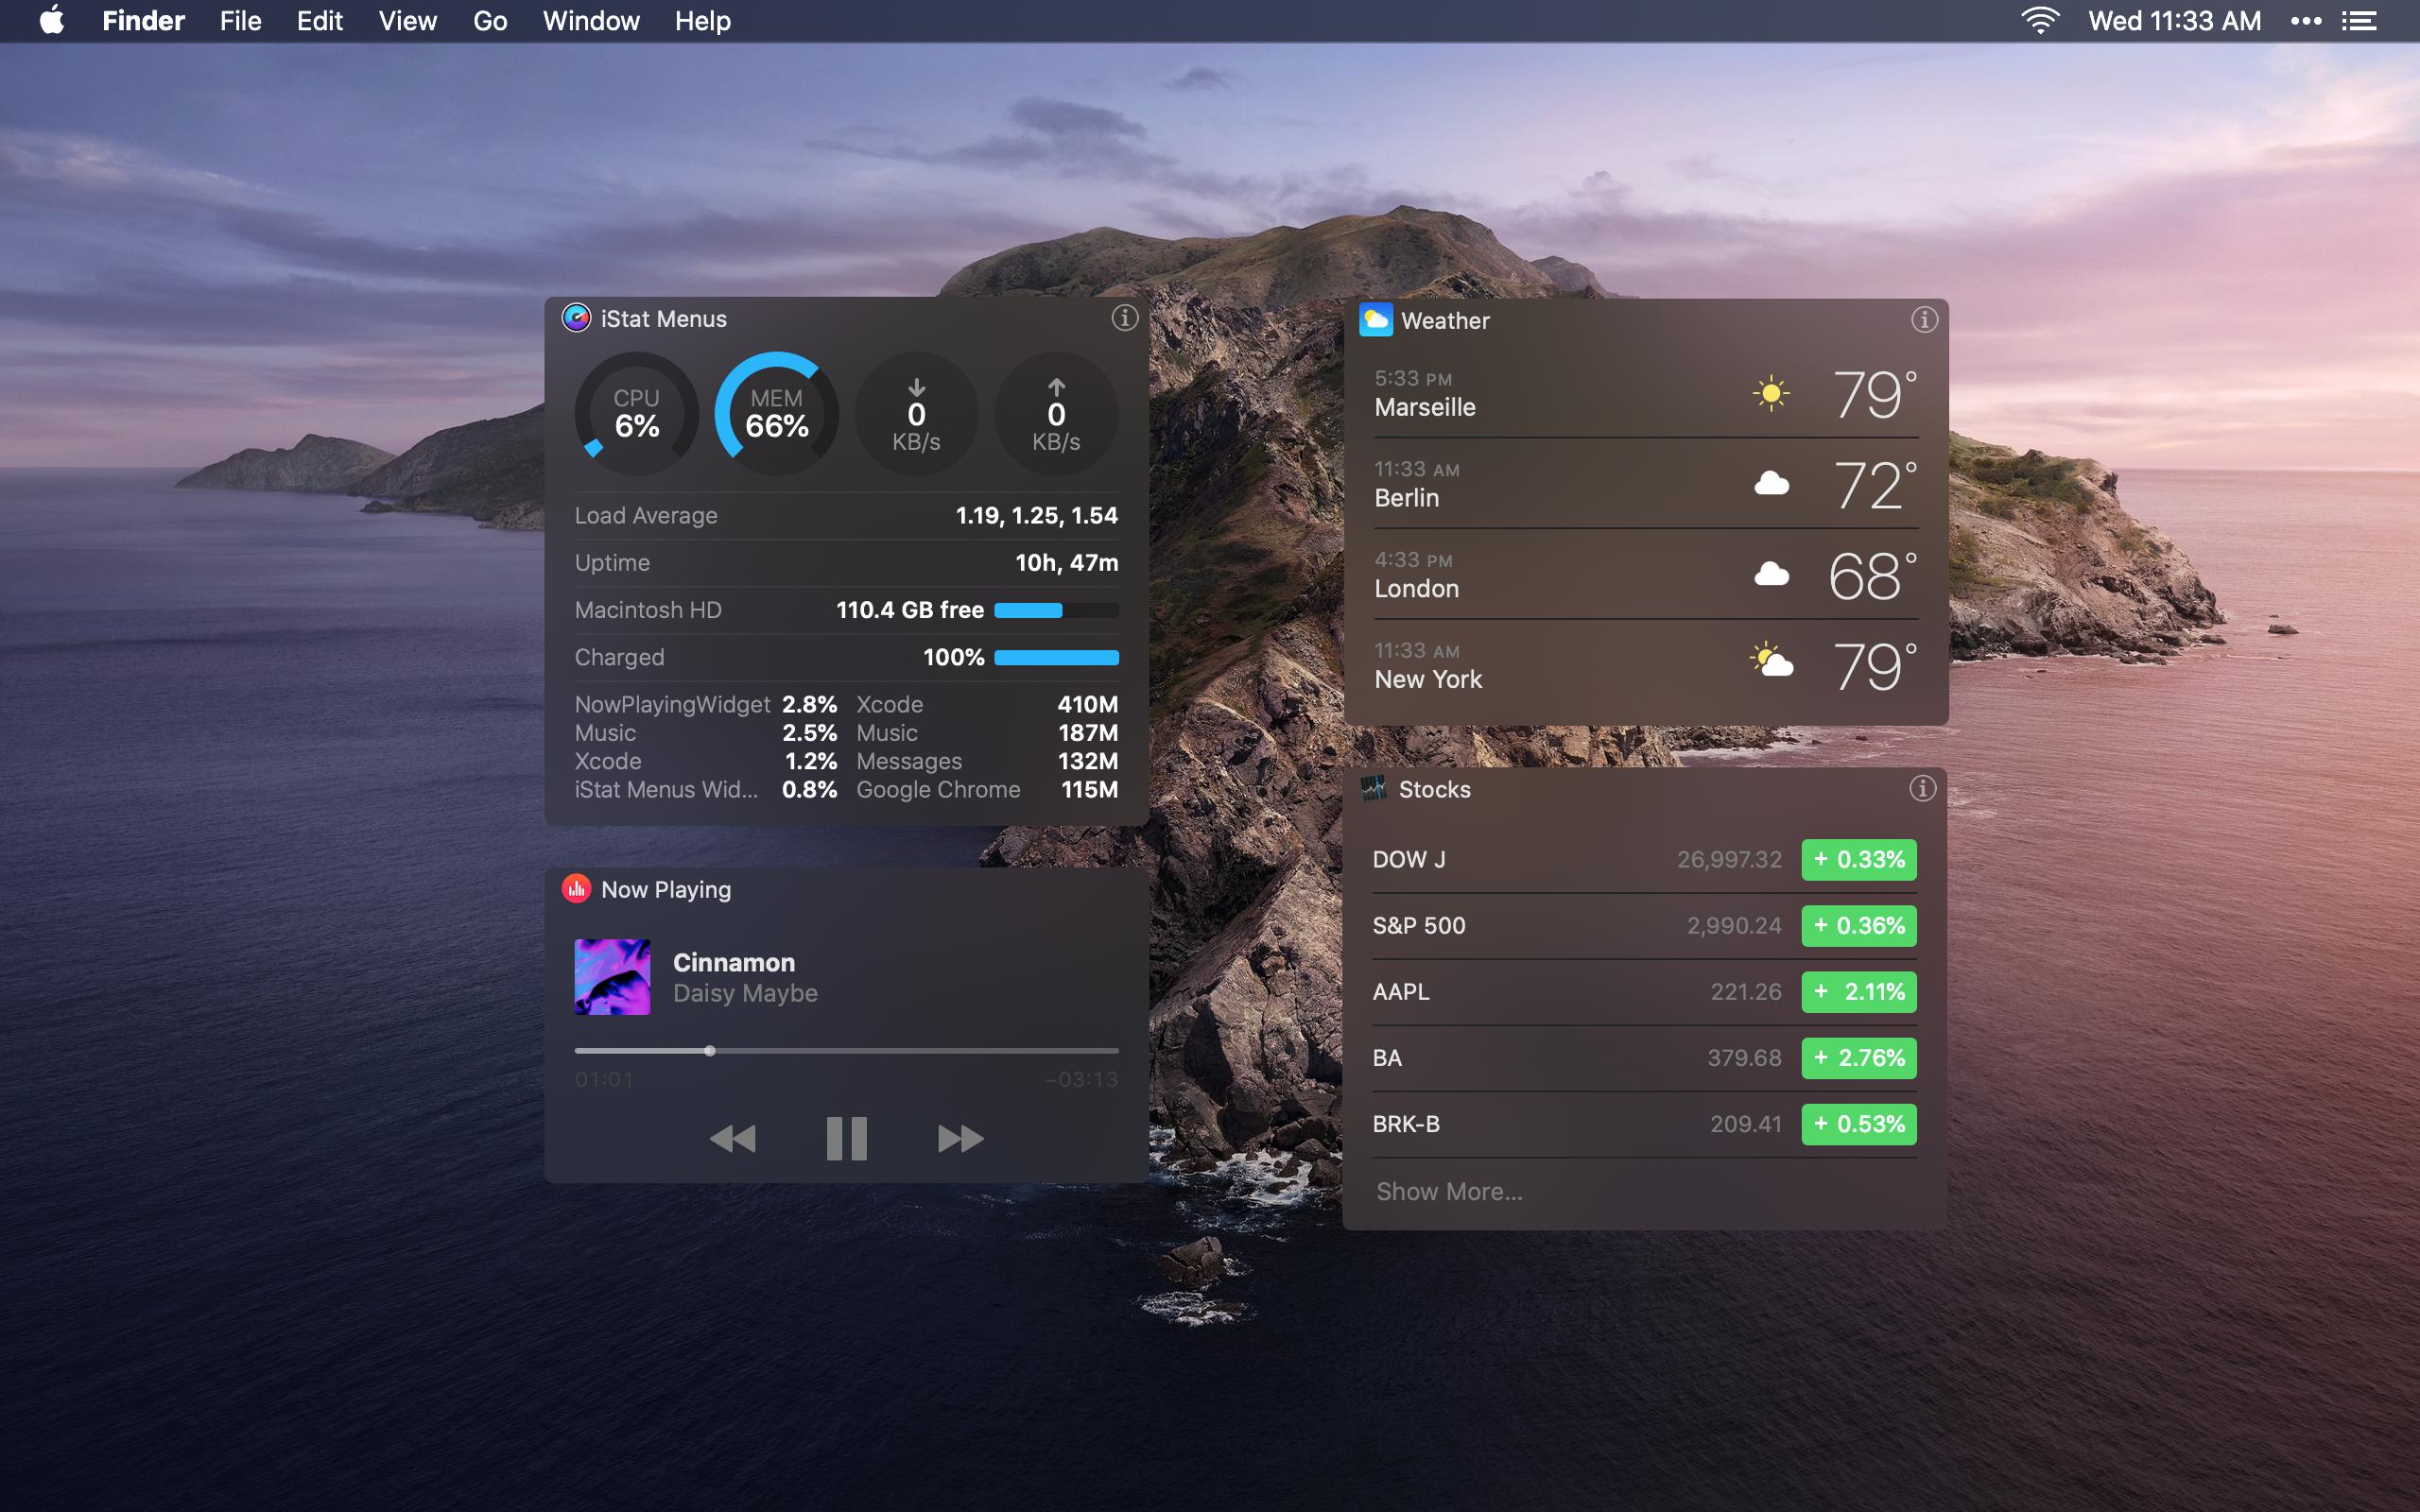Select the BA stock row

point(1644,1058)
